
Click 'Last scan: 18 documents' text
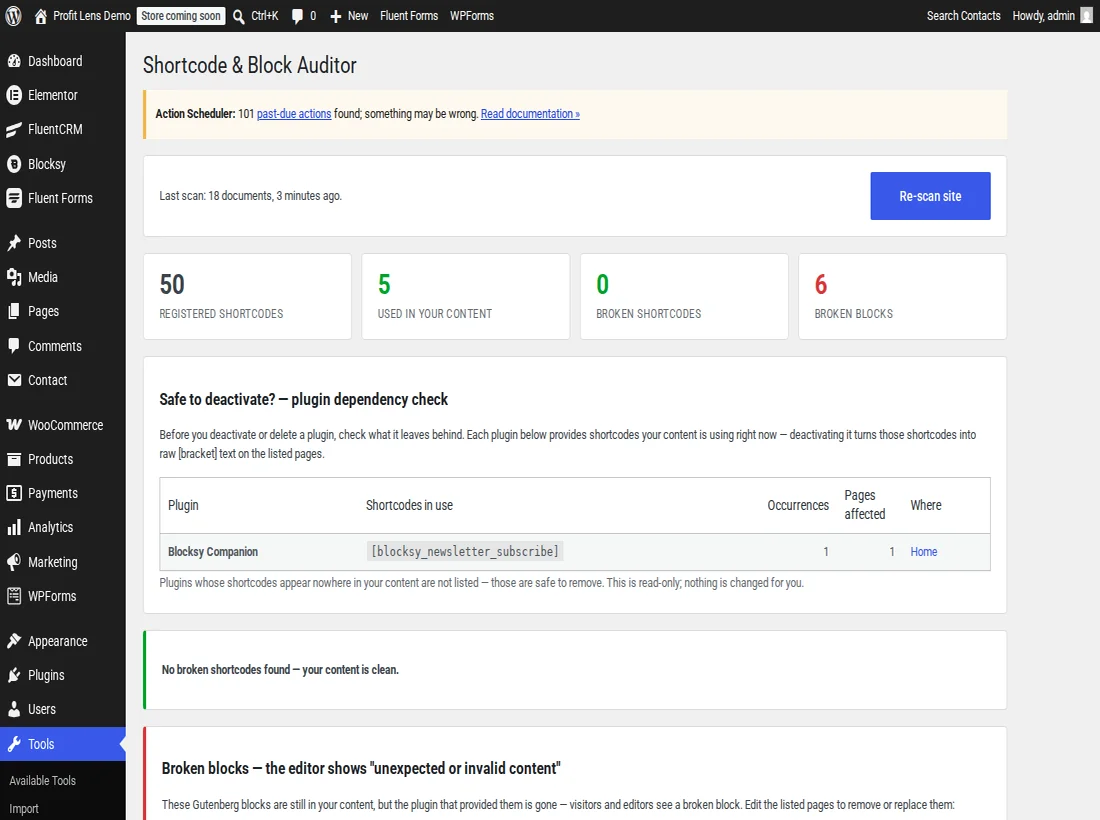pyautogui.click(x=250, y=196)
